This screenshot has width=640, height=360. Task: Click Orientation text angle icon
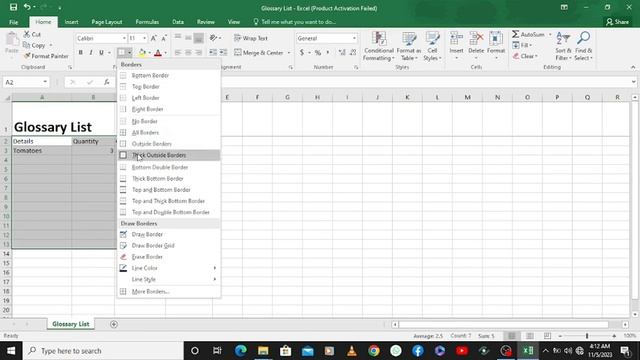pyautogui.click(x=213, y=38)
